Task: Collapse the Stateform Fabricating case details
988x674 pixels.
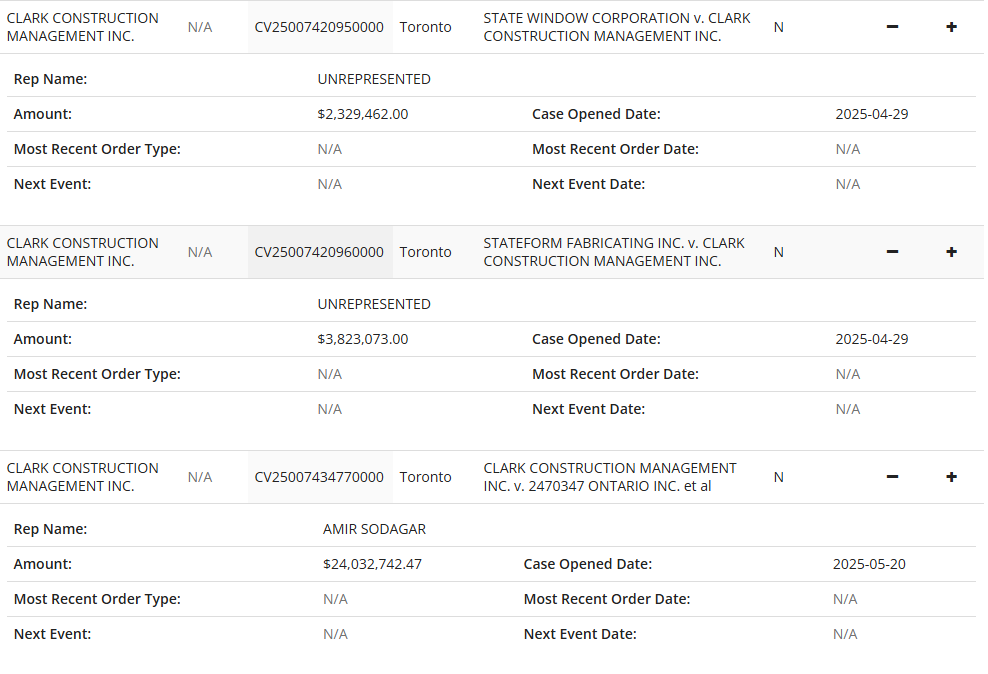Action: click(x=892, y=252)
